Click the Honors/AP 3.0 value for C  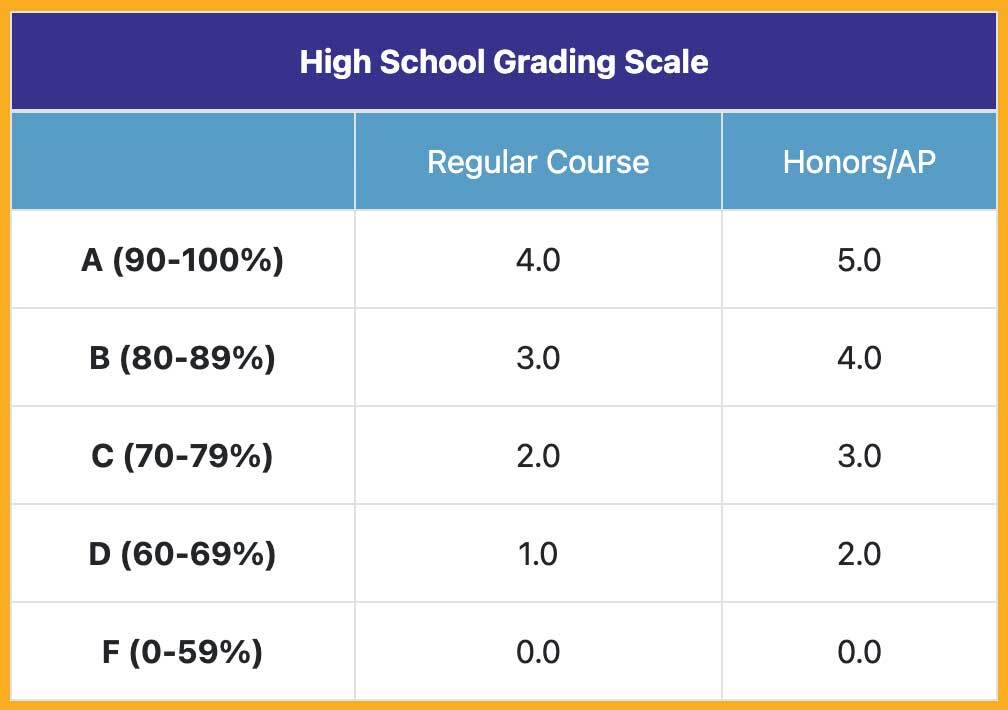pos(859,456)
